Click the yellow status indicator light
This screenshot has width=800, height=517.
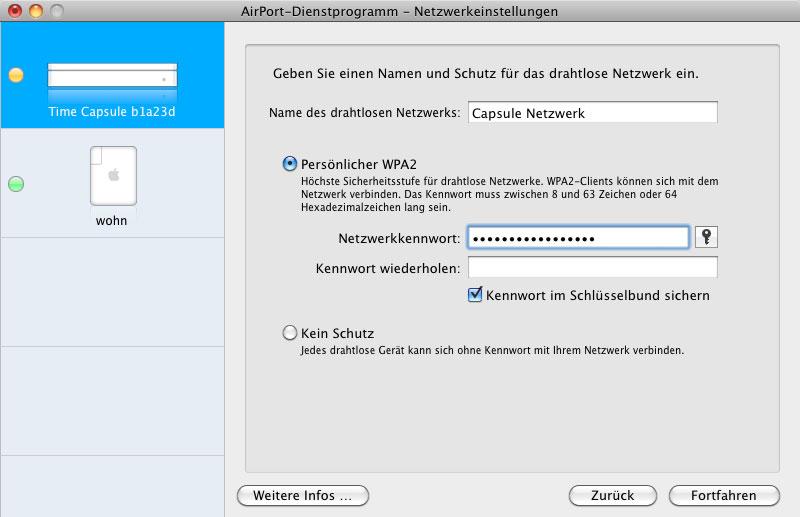pos(16,75)
